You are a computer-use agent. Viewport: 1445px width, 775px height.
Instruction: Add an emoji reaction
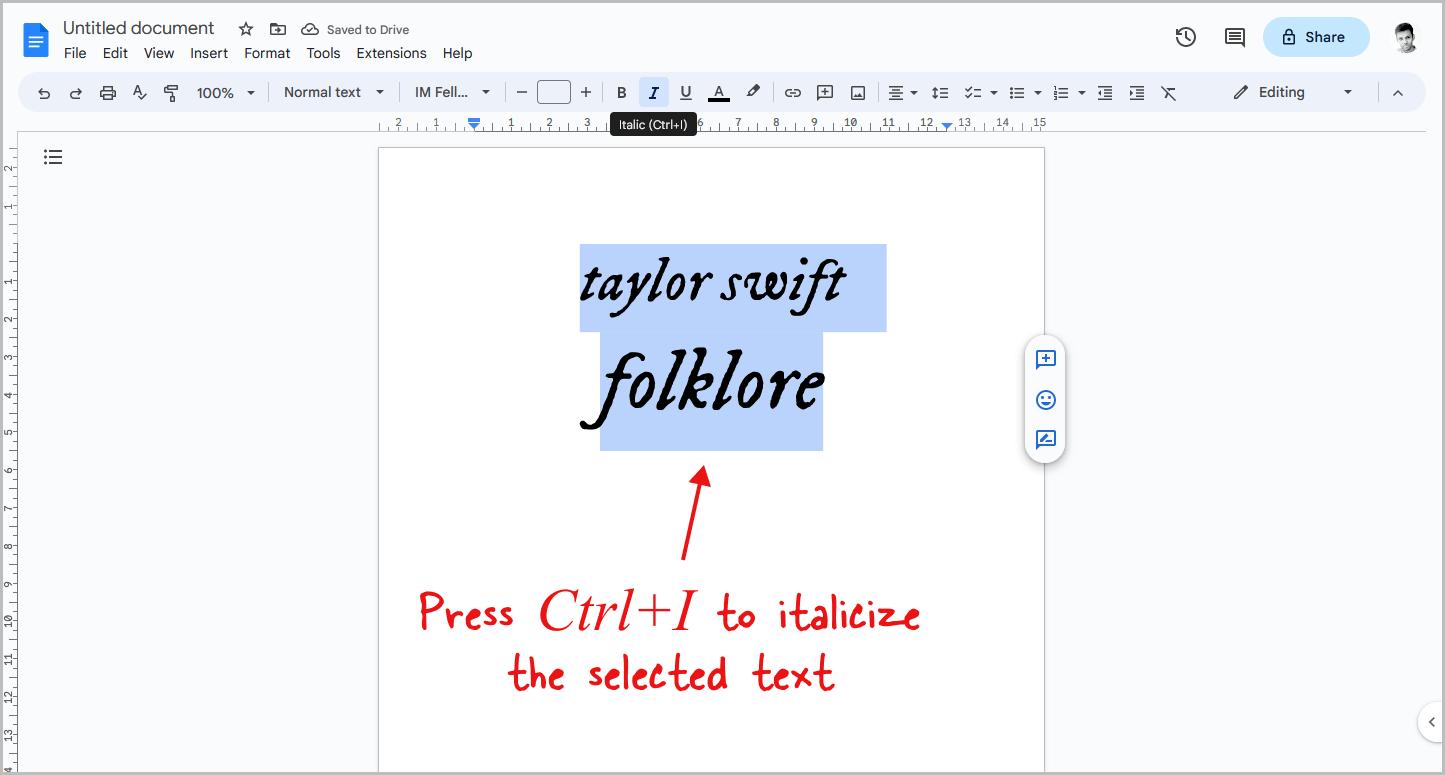point(1046,400)
